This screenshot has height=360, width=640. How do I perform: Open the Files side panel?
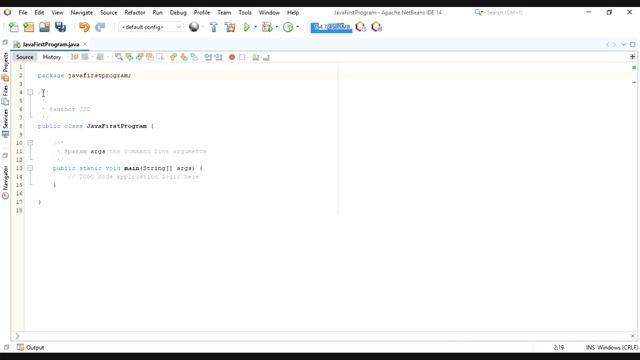[x=5, y=95]
